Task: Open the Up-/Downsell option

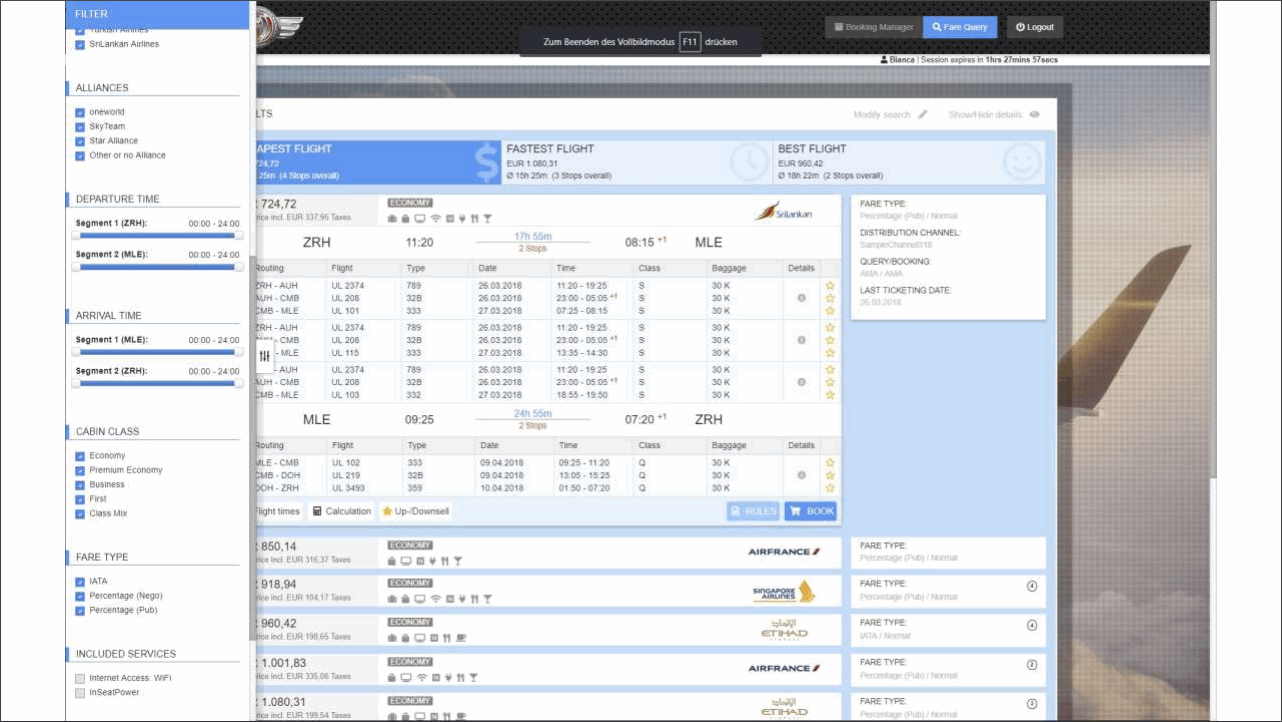Action: [415, 511]
